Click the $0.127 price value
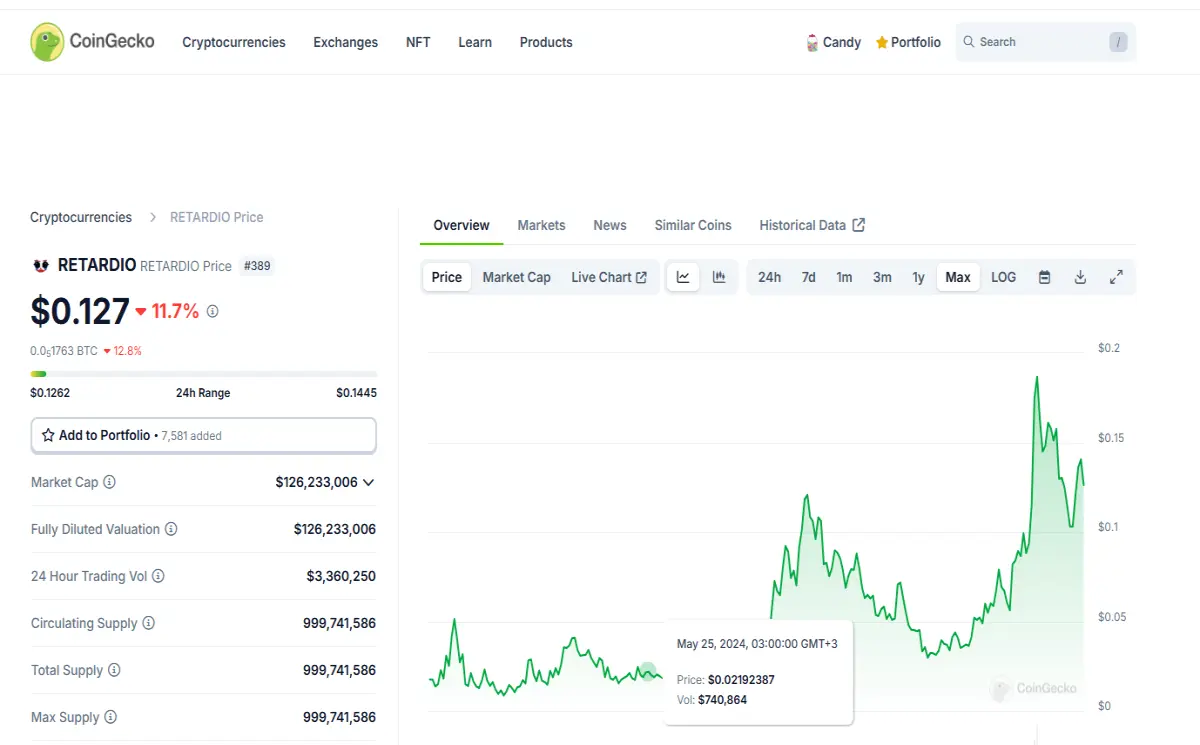1200x745 pixels. (x=80, y=311)
